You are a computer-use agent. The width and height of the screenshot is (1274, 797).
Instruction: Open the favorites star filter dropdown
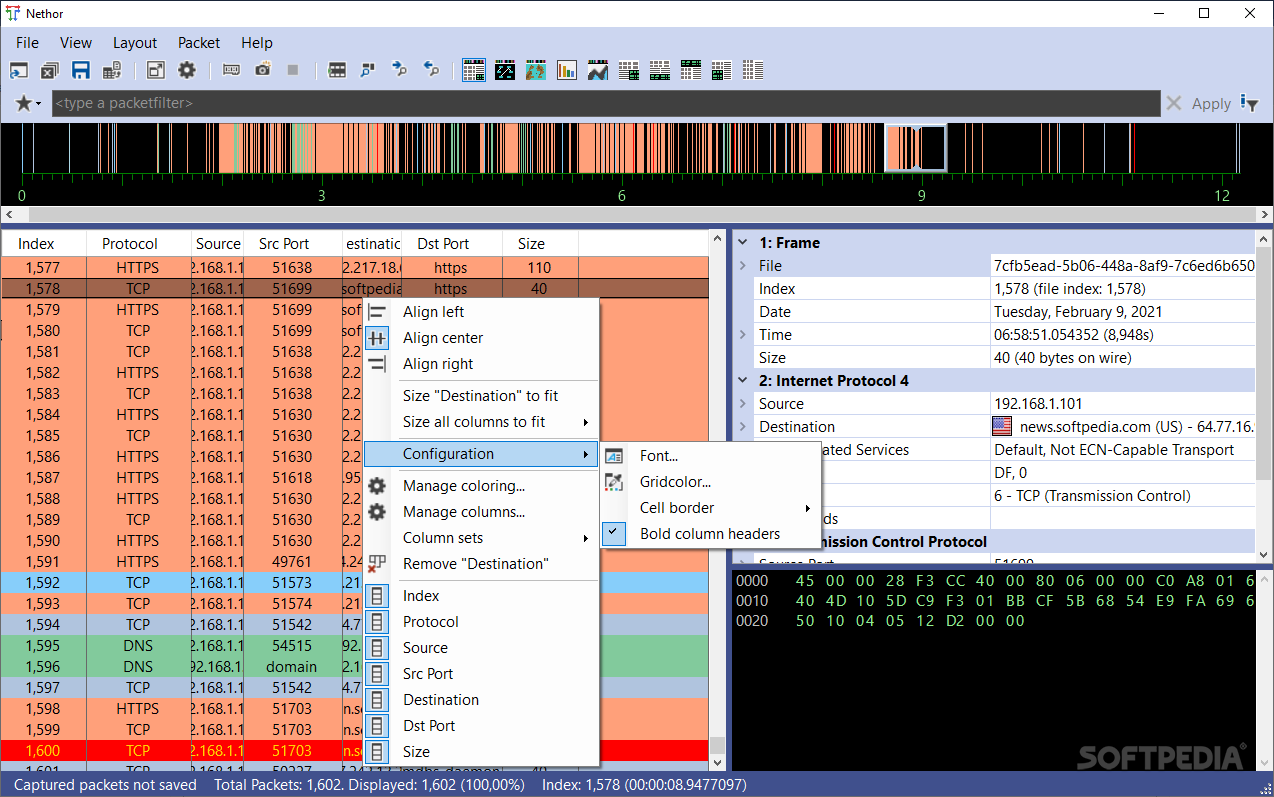click(28, 103)
